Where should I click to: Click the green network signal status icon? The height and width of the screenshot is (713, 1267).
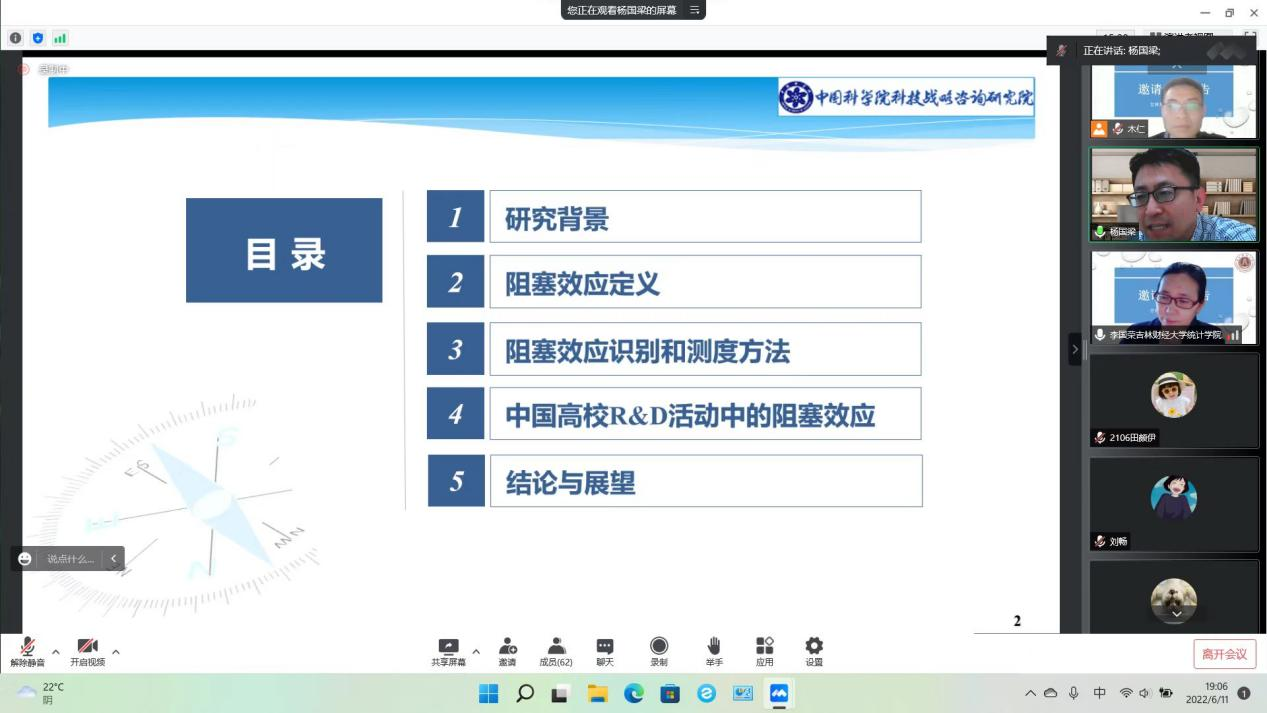(60, 38)
